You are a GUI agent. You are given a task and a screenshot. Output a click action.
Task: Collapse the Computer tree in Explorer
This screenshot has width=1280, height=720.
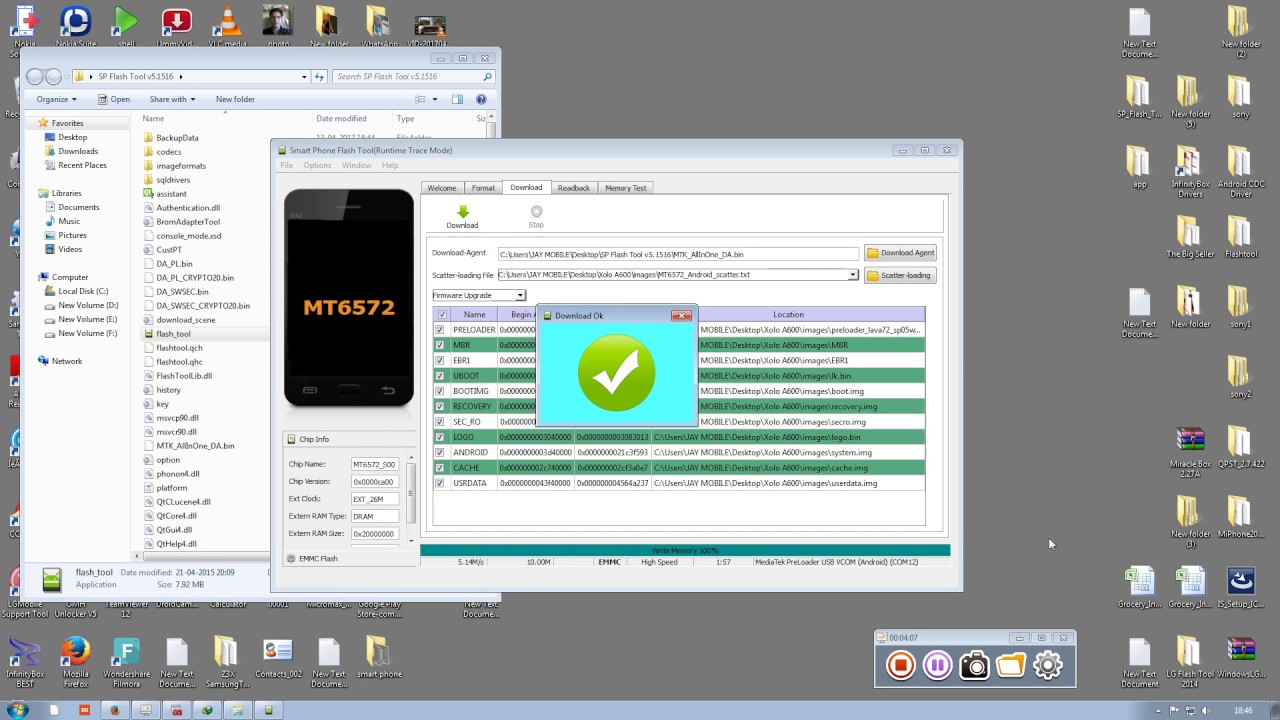click(31, 277)
